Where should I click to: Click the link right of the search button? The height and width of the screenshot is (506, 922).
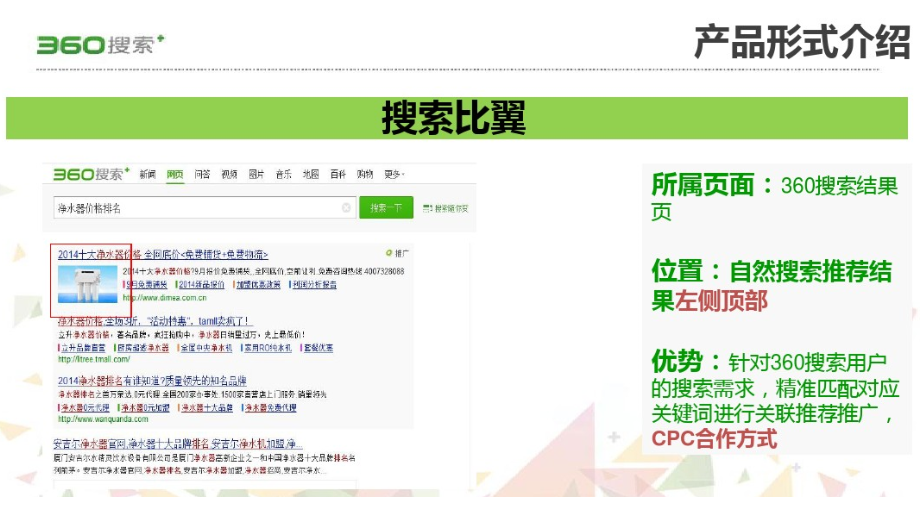(x=445, y=209)
